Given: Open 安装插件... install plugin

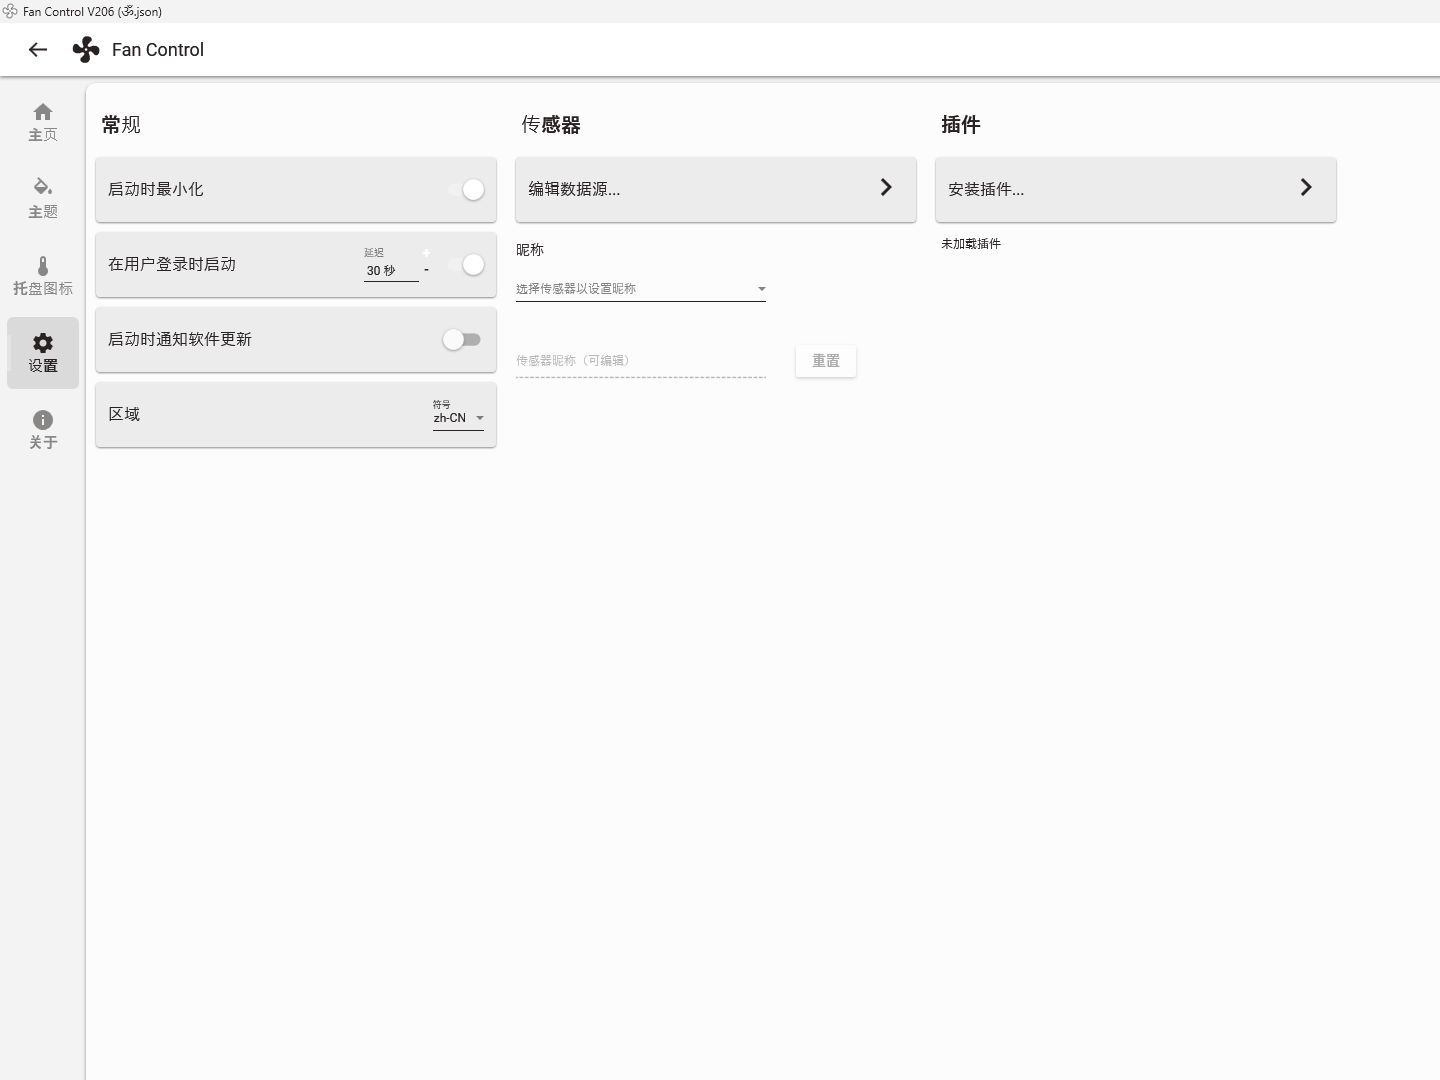Looking at the screenshot, I should click(1136, 189).
